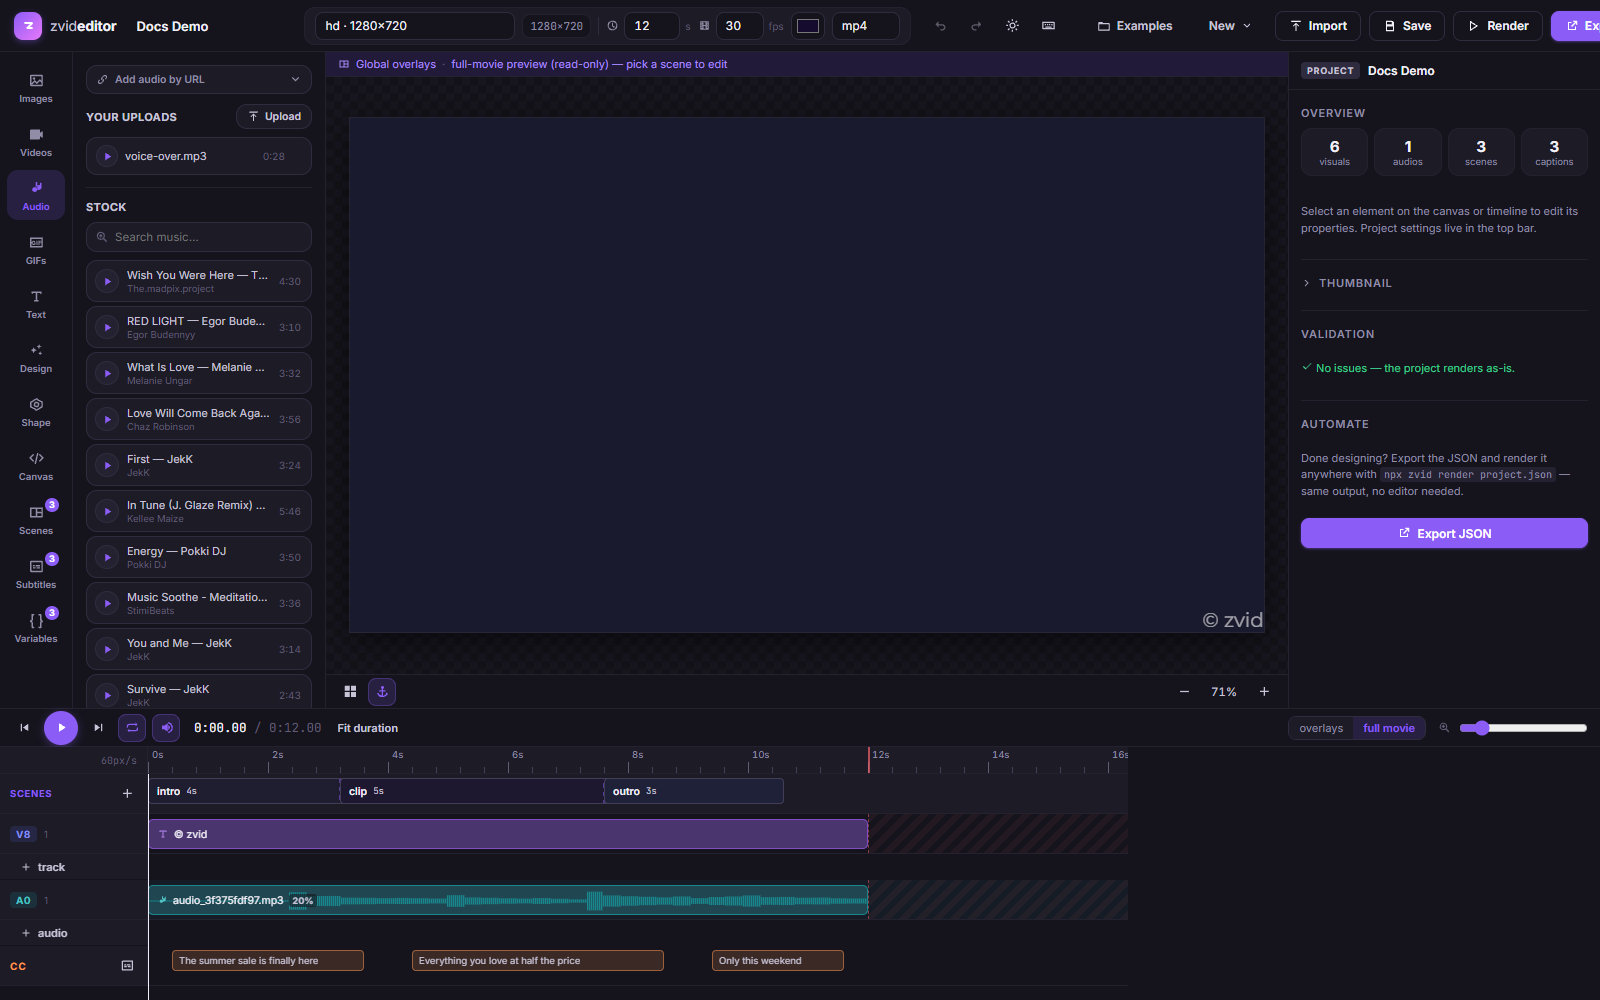Switch timeline view to overlays

pyautogui.click(x=1321, y=728)
